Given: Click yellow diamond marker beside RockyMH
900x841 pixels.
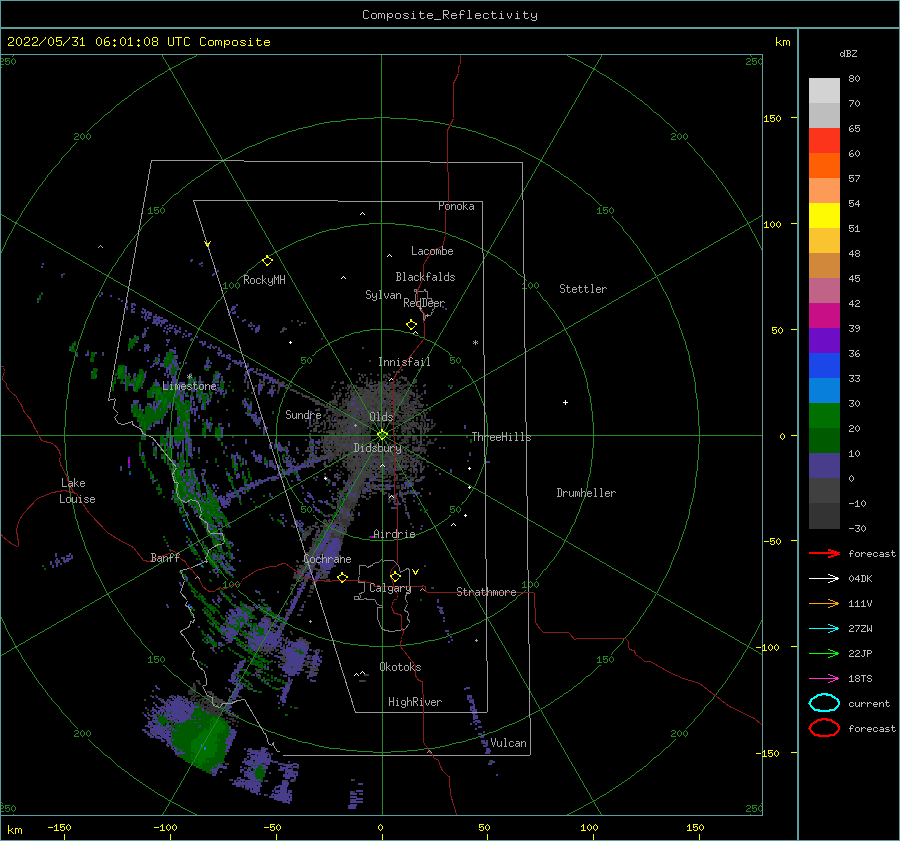Looking at the screenshot, I should coord(267,261).
